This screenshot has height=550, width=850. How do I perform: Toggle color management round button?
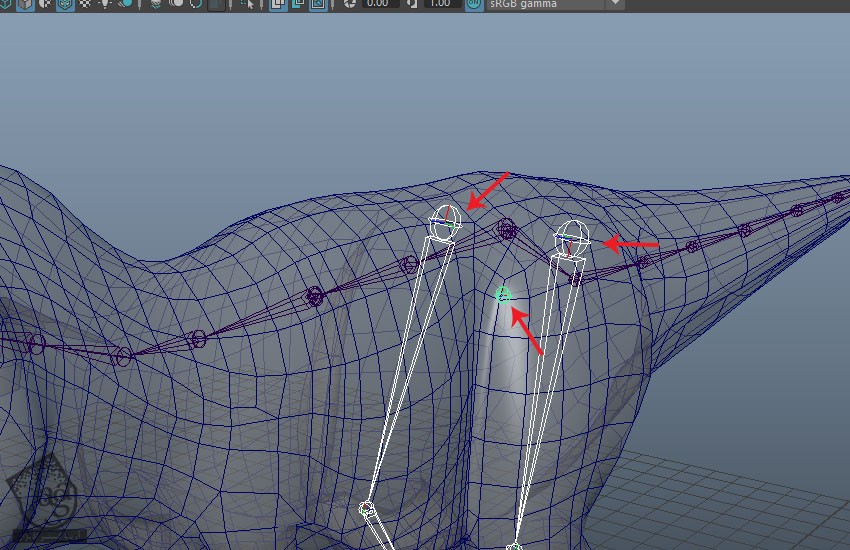tap(474, 4)
